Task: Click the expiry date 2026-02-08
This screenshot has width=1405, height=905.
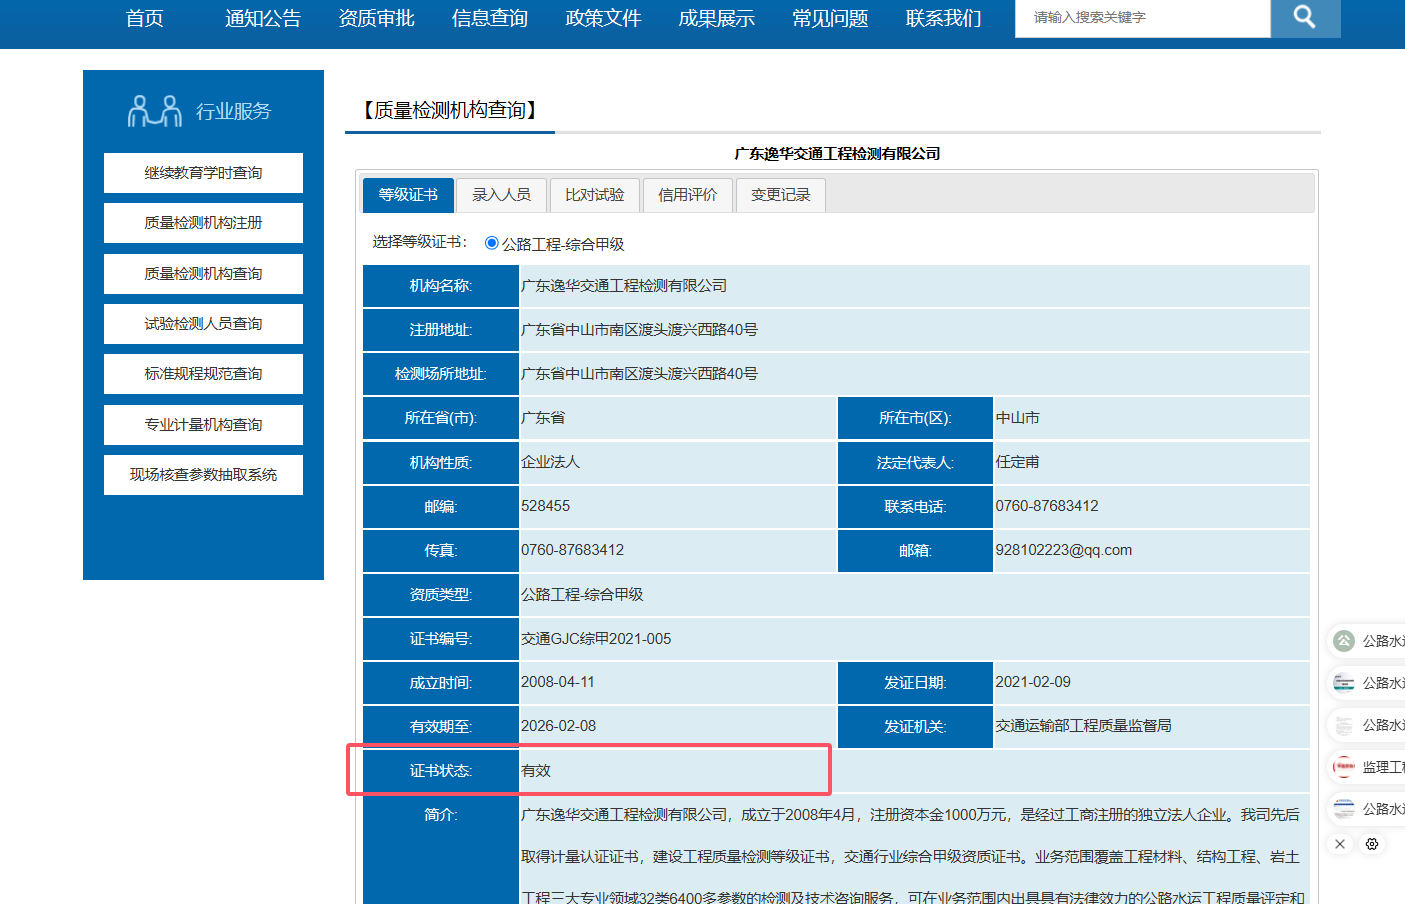Action: click(558, 726)
